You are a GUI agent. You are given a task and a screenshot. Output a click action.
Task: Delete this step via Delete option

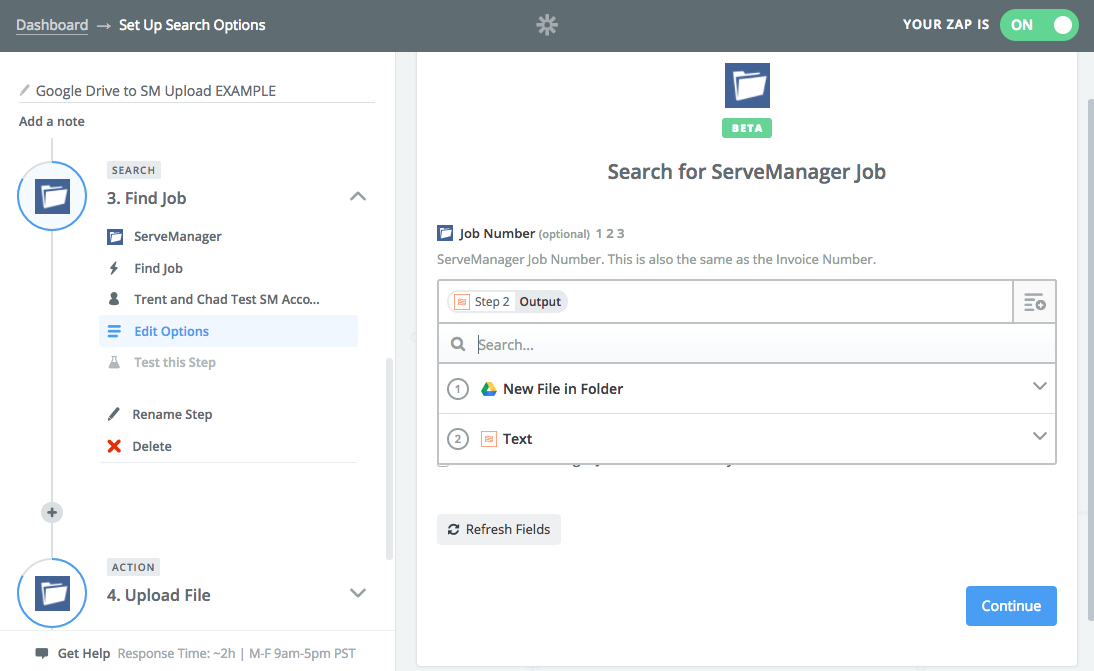(152, 446)
